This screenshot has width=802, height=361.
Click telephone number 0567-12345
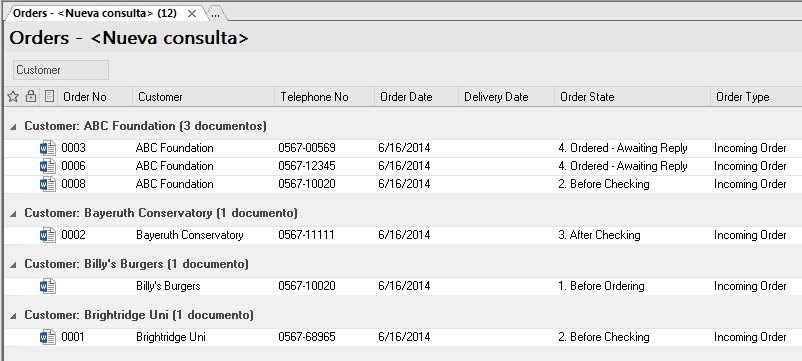click(307, 166)
